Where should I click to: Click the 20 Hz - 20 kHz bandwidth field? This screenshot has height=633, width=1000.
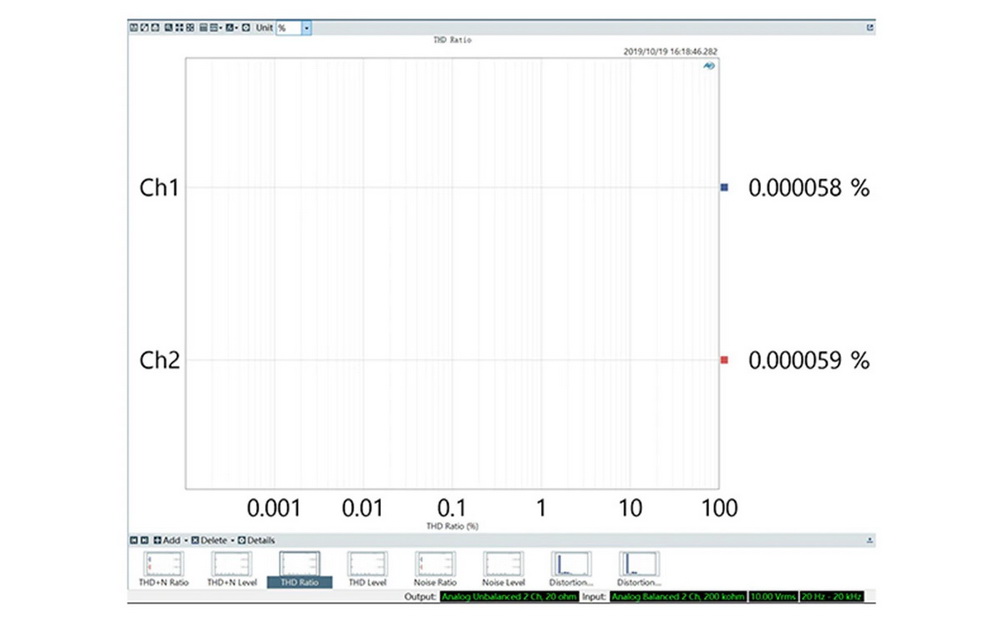[830, 596]
